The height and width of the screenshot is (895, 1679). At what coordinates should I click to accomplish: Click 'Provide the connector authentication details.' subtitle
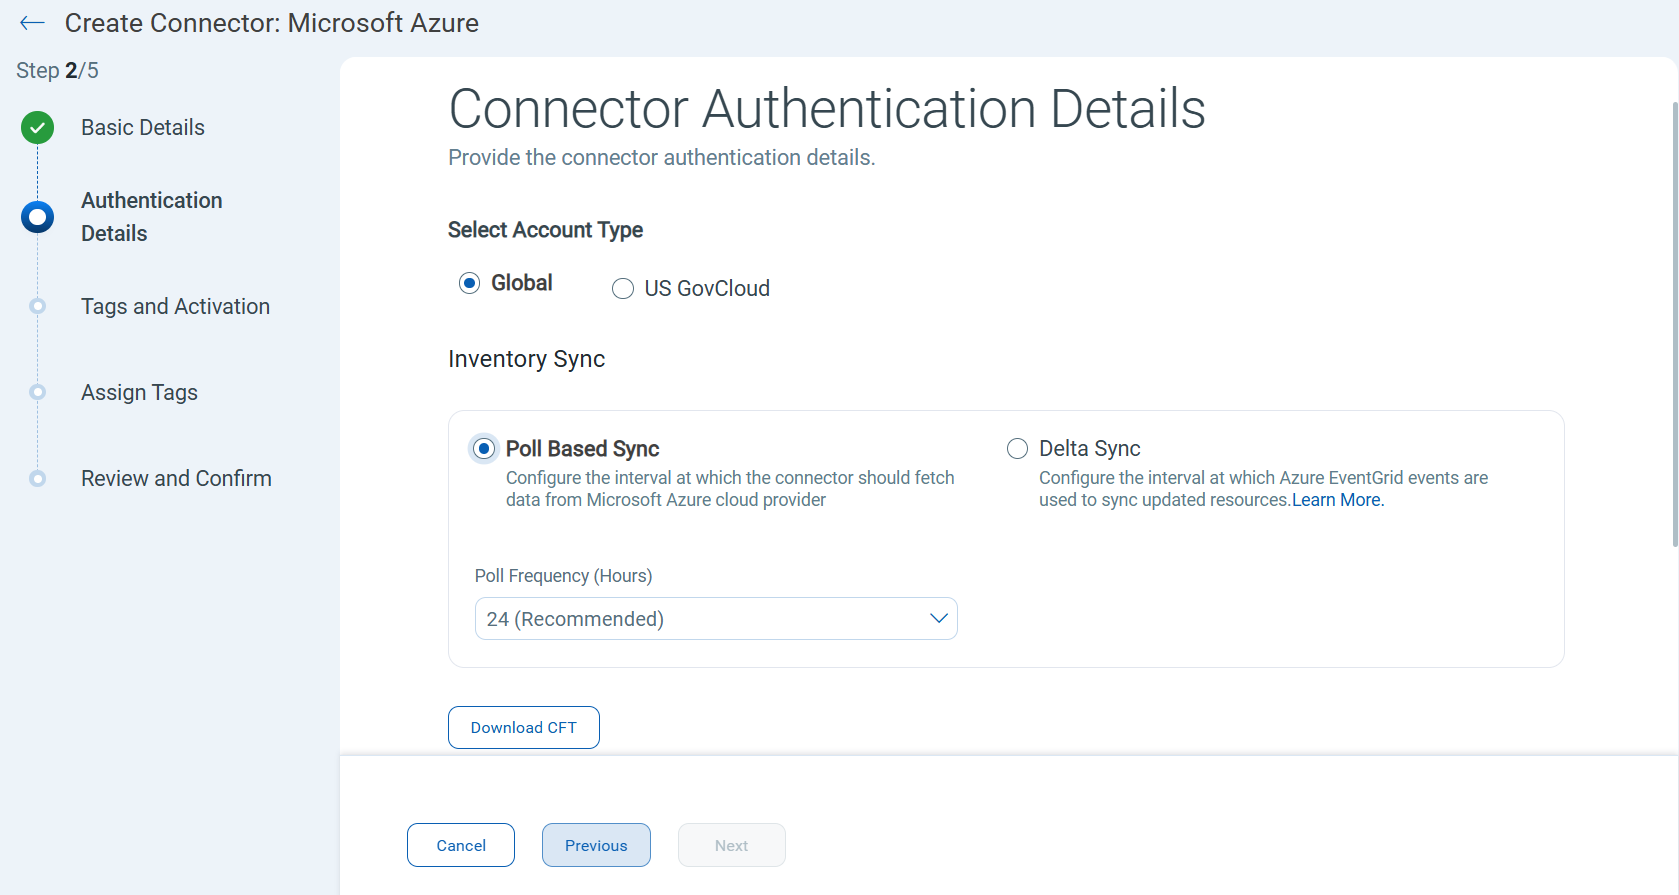[662, 158]
